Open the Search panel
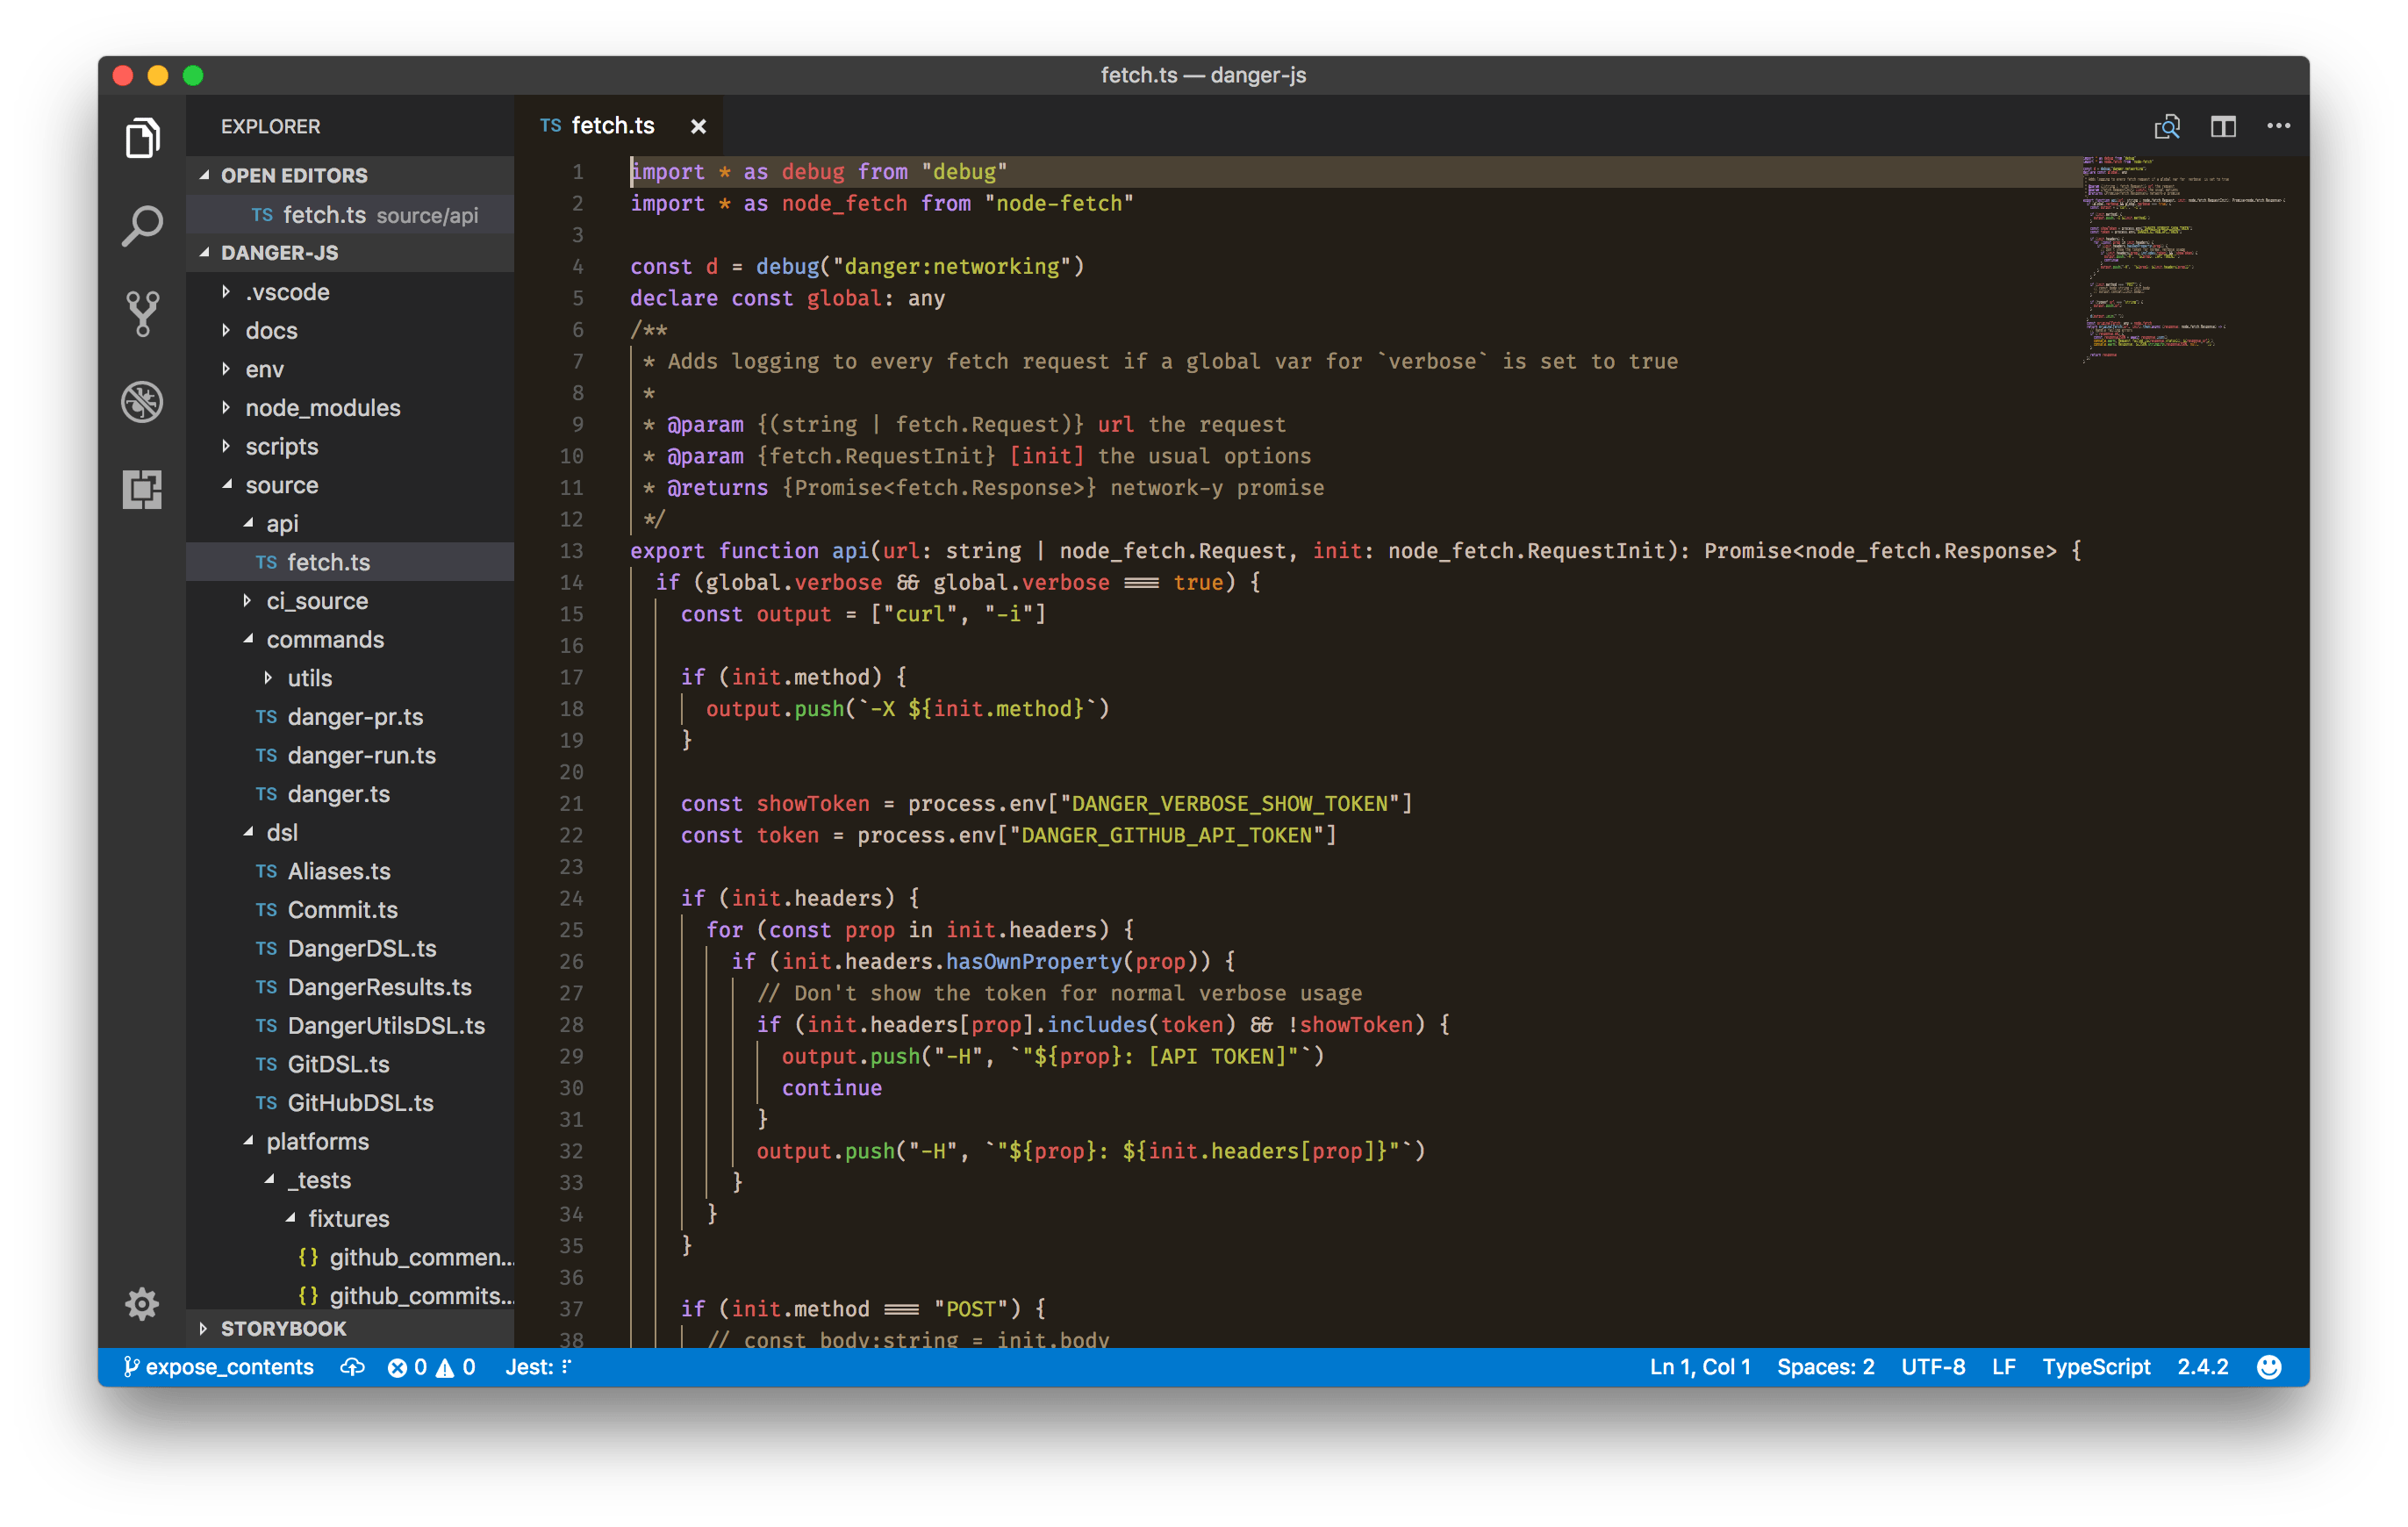Viewport: 2408px width, 1527px height. point(142,225)
